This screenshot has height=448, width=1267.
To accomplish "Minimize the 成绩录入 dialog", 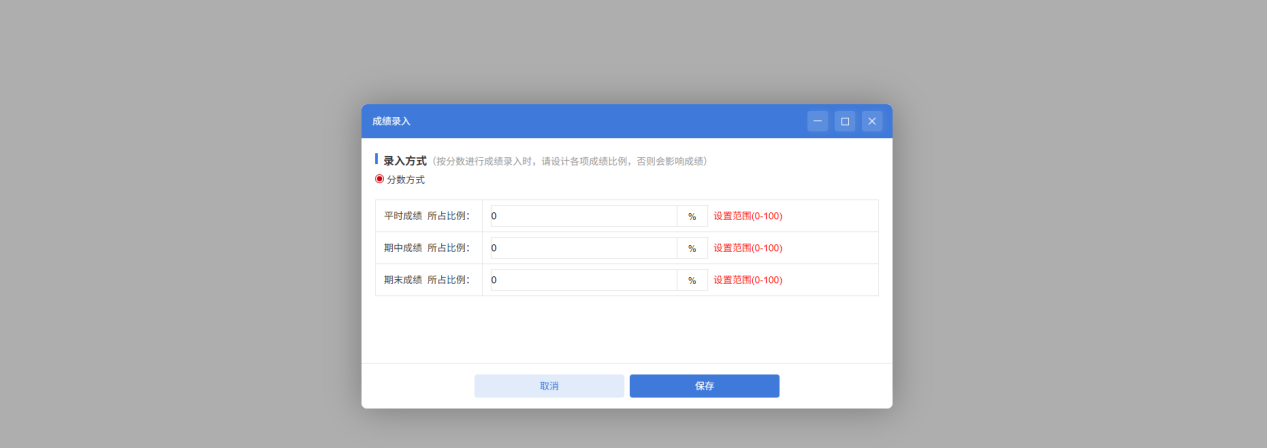I will (818, 121).
